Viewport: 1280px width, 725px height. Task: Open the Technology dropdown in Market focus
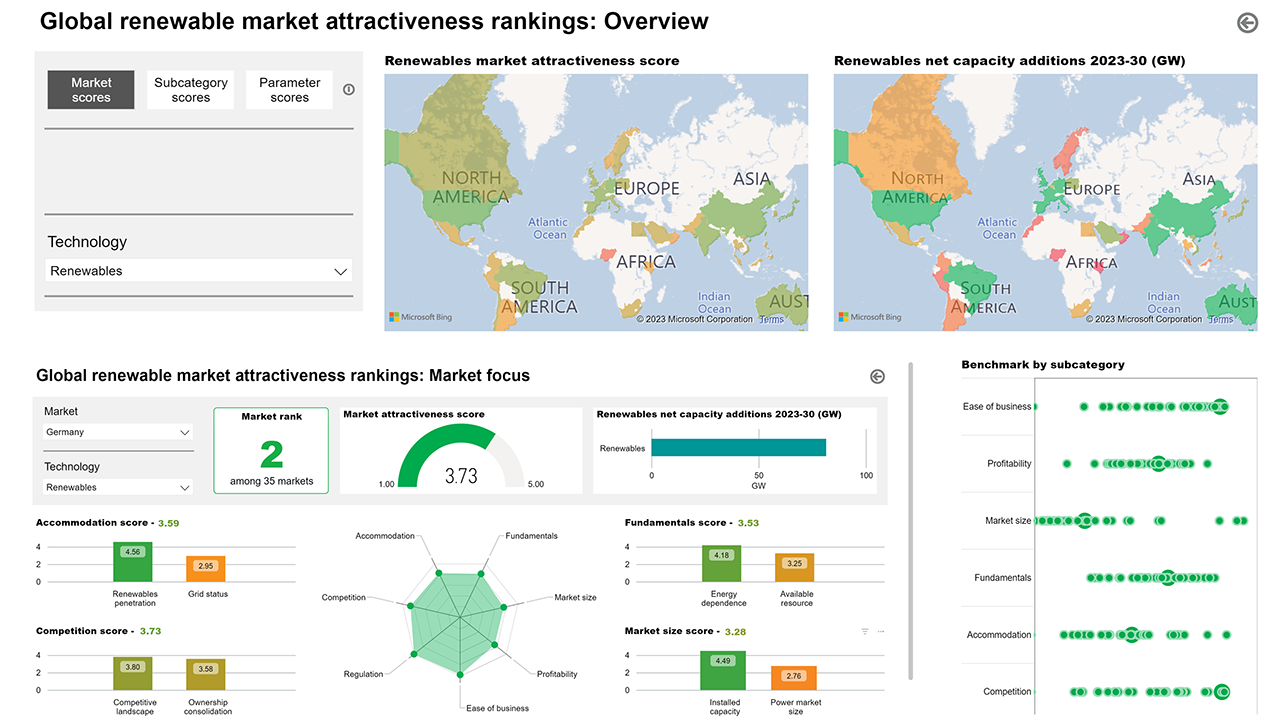(118, 487)
